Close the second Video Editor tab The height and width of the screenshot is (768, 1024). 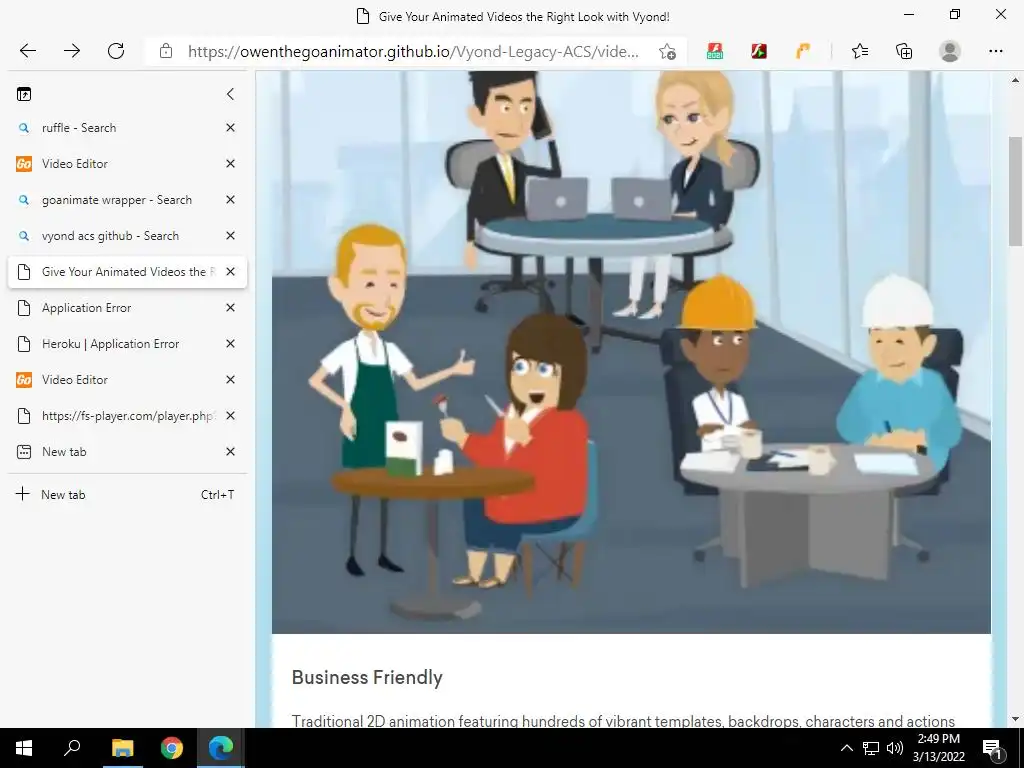point(230,379)
